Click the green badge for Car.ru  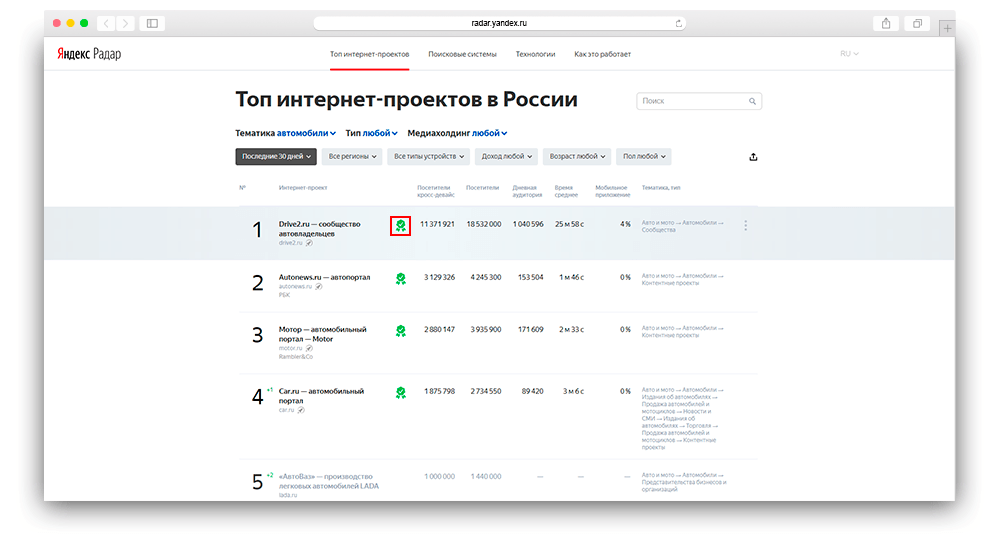click(x=401, y=393)
